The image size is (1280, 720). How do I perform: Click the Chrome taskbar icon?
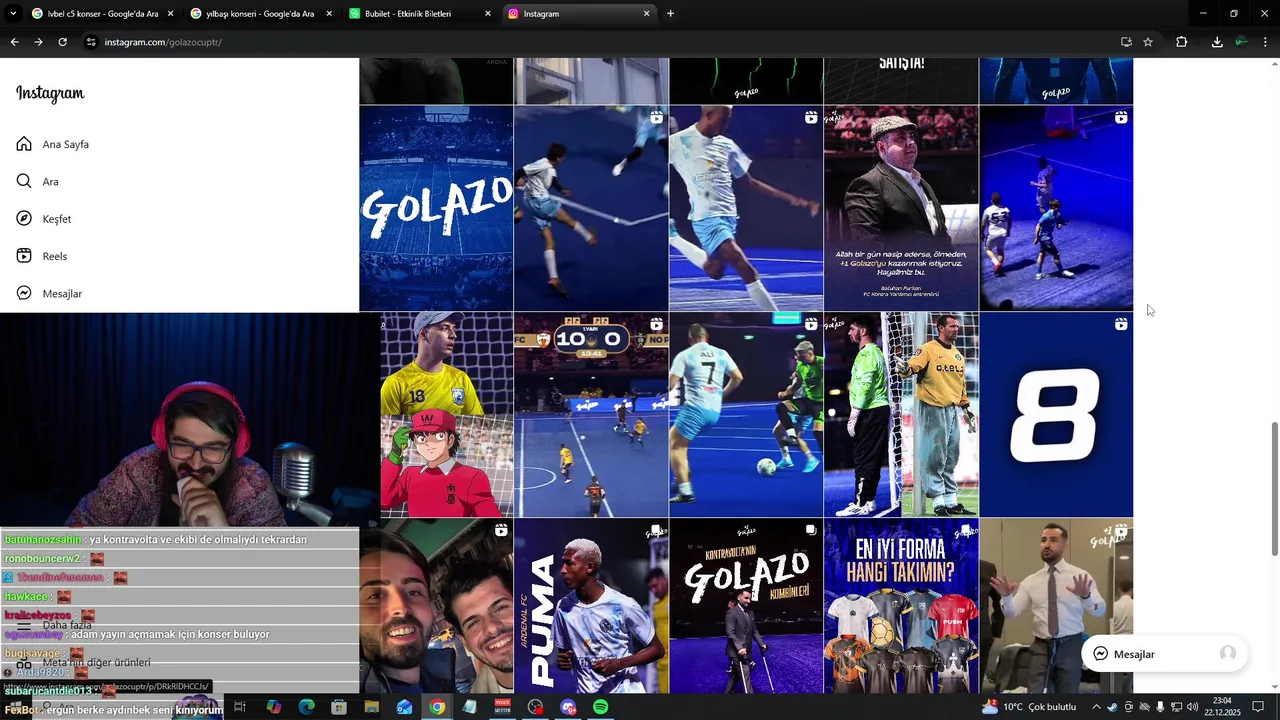click(x=437, y=707)
